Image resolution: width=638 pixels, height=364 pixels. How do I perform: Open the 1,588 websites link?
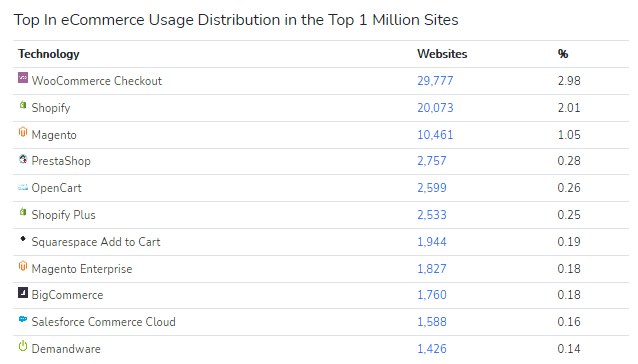click(x=432, y=322)
